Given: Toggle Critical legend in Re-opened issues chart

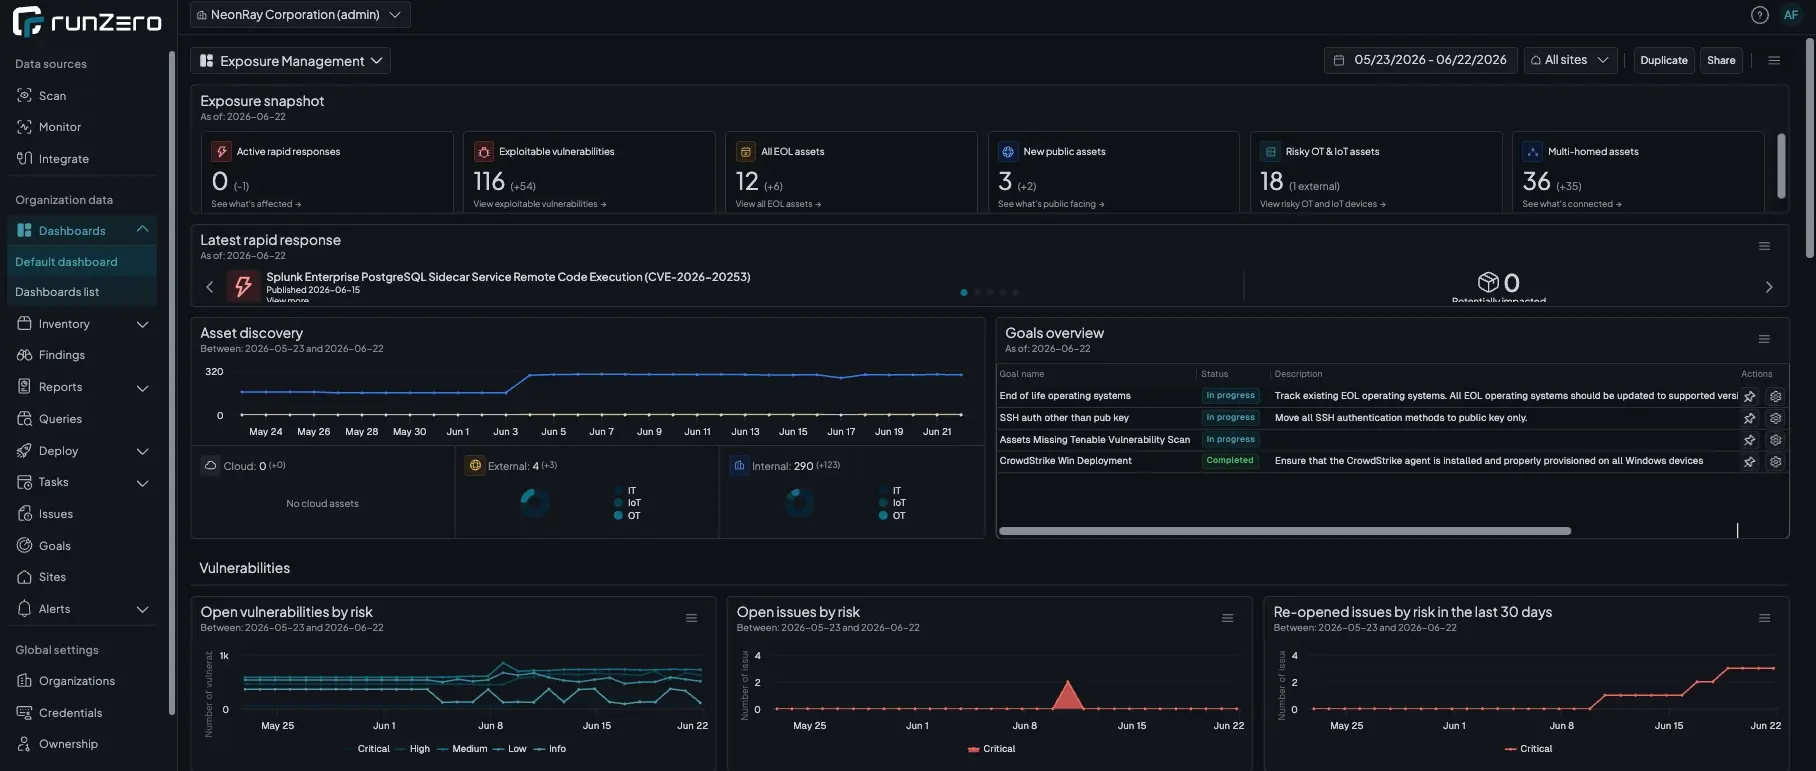Looking at the screenshot, I should (x=1528, y=749).
